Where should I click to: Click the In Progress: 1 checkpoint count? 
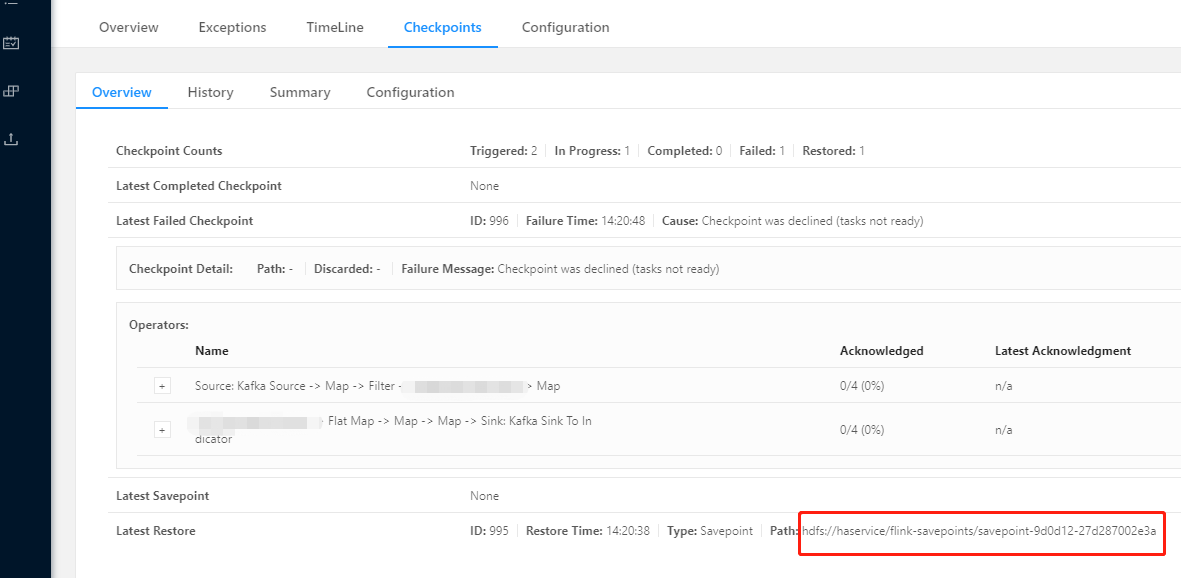click(x=591, y=150)
